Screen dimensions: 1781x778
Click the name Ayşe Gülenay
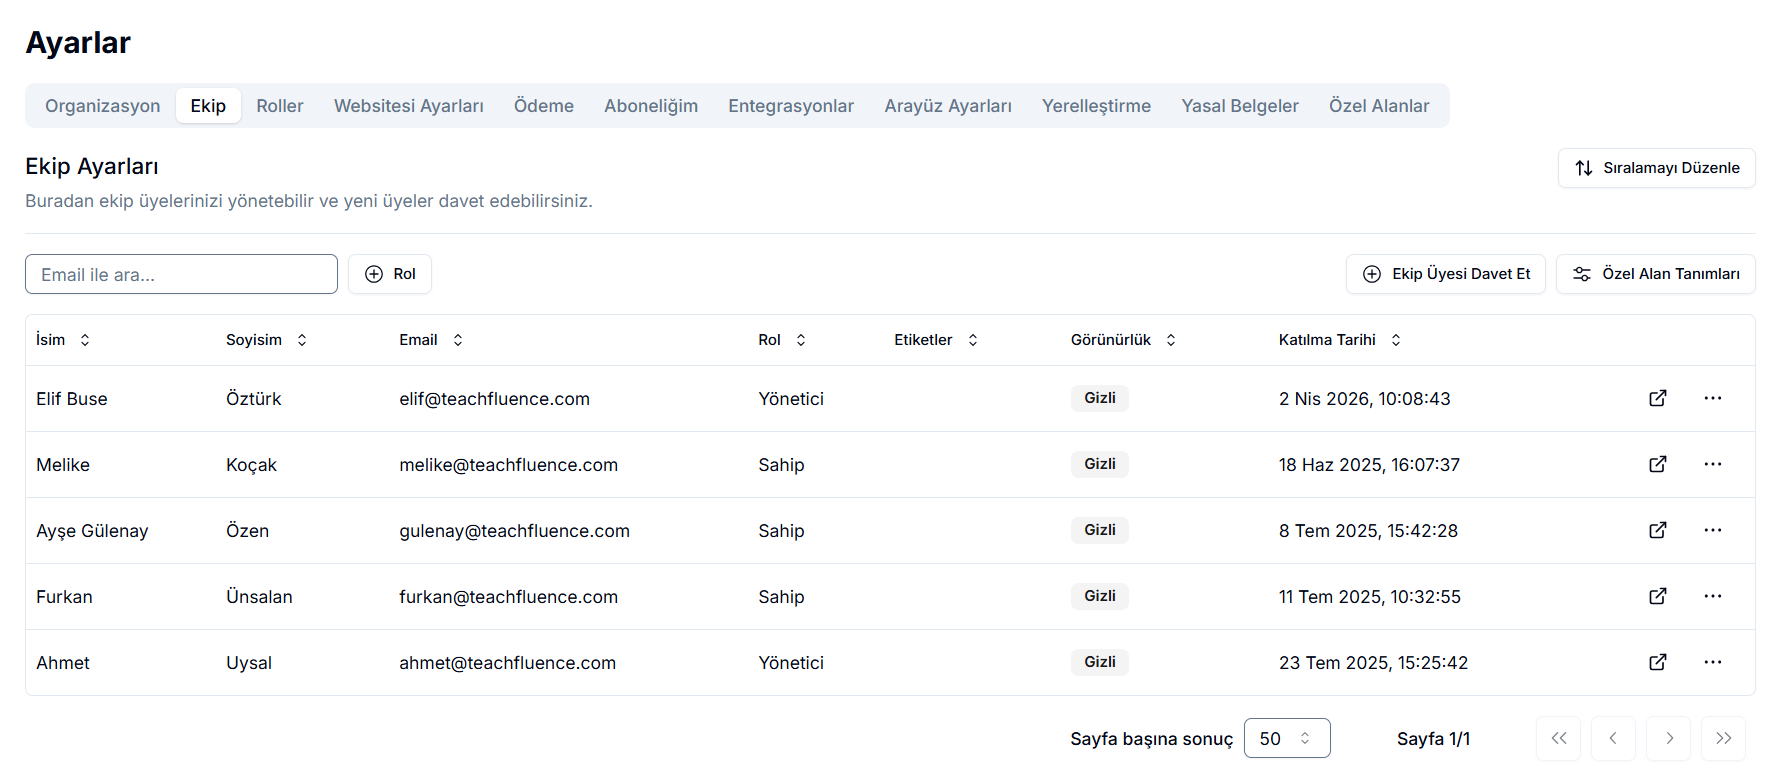pyautogui.click(x=92, y=531)
